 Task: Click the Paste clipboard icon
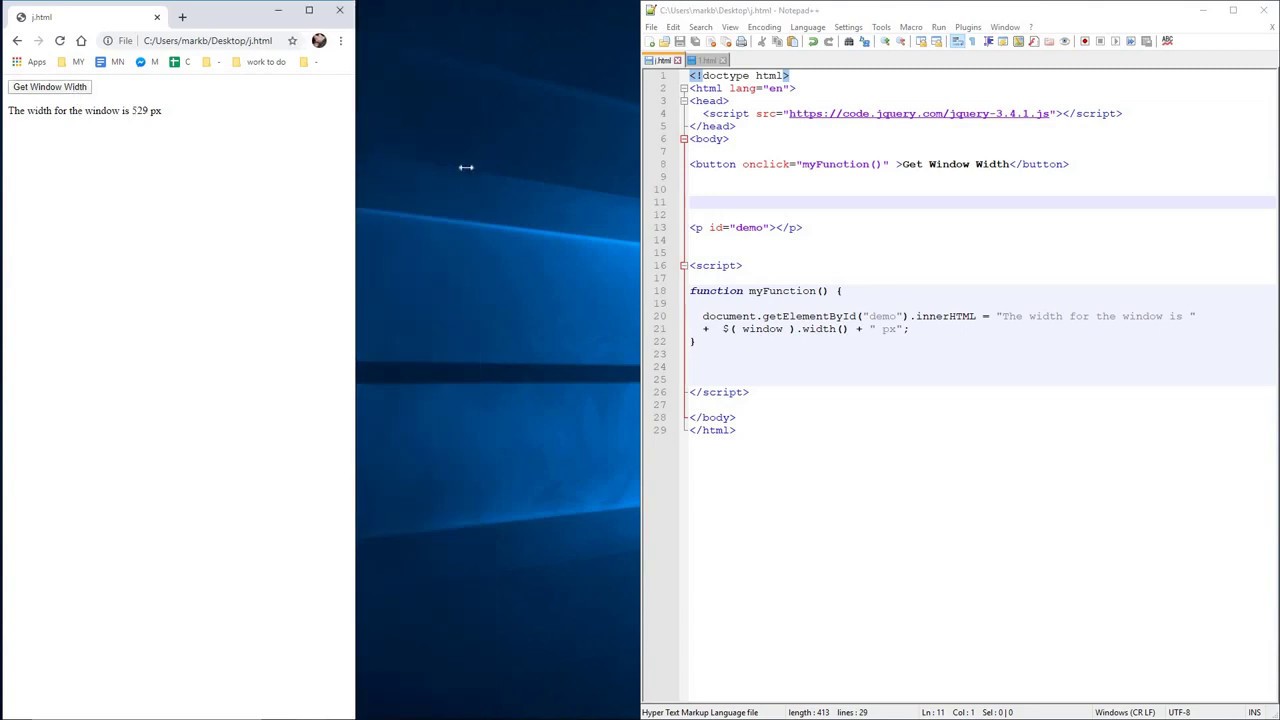pos(792,41)
